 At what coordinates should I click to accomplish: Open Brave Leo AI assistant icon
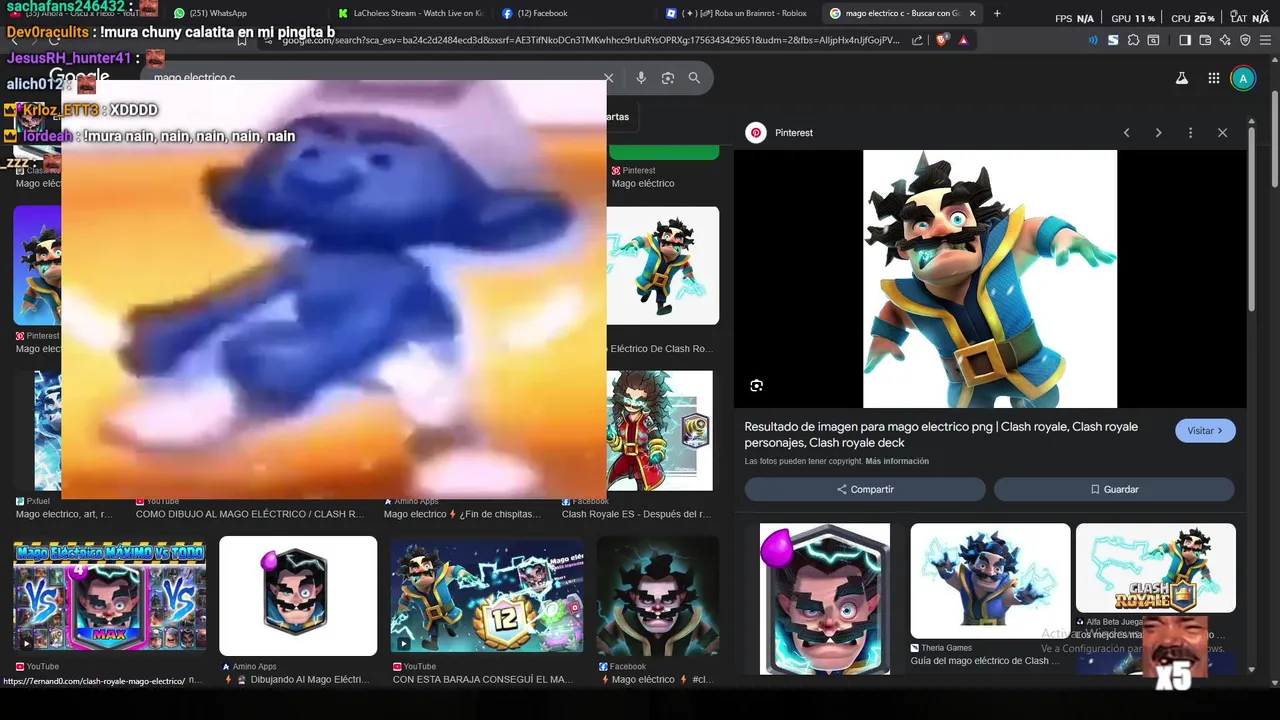(1225, 41)
